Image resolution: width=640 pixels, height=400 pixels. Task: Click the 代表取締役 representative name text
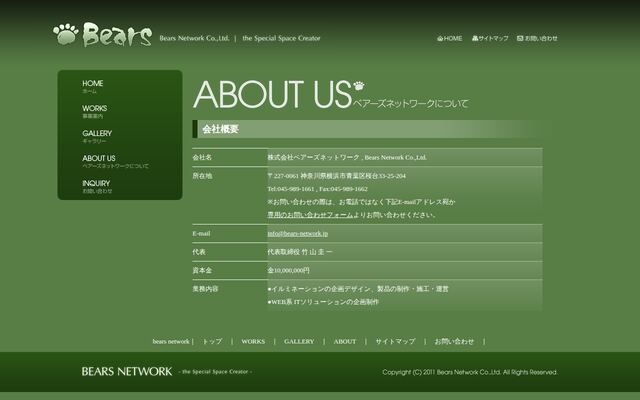(300, 252)
